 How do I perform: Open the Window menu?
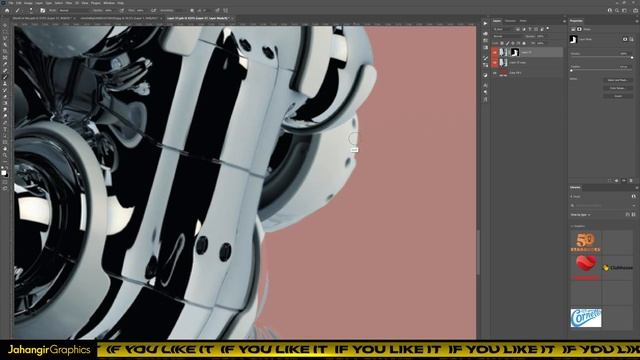tap(109, 2)
